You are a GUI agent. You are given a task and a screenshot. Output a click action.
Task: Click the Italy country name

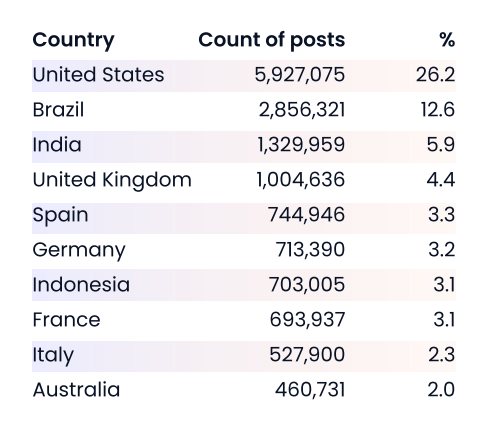pos(53,355)
